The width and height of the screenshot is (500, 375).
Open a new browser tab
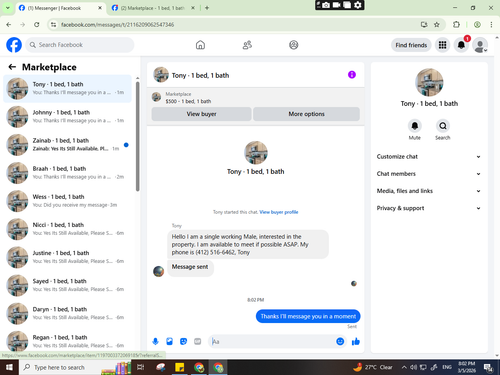(207, 8)
